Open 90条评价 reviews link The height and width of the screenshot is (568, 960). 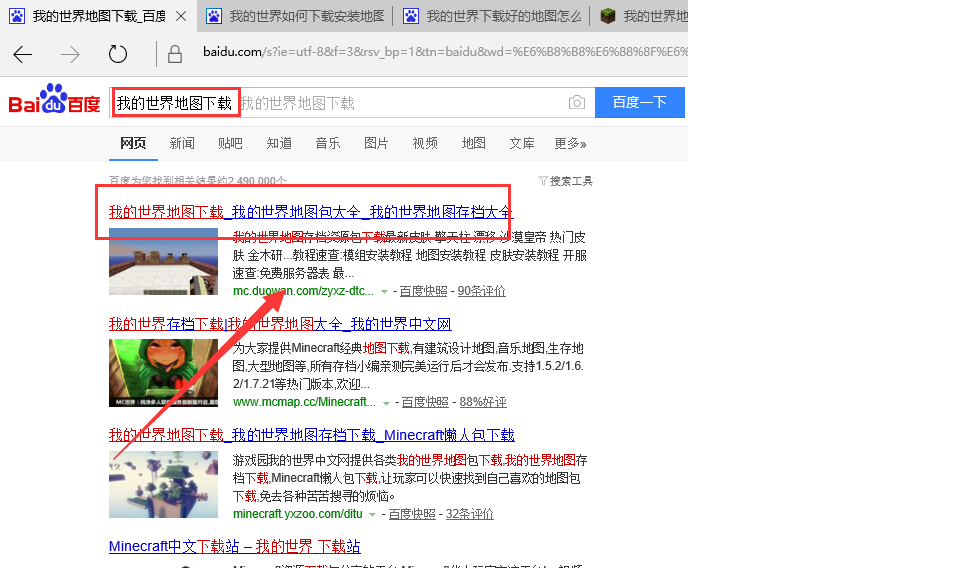coord(481,291)
